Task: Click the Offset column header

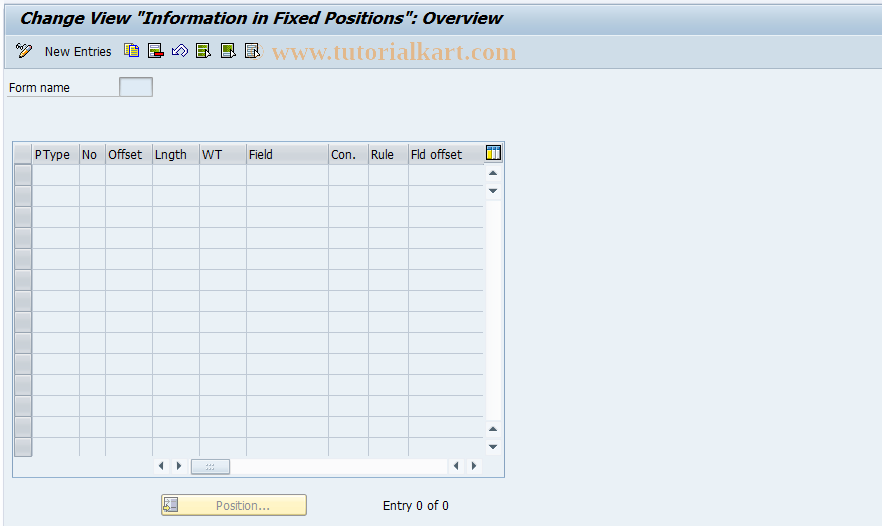Action: (129, 154)
